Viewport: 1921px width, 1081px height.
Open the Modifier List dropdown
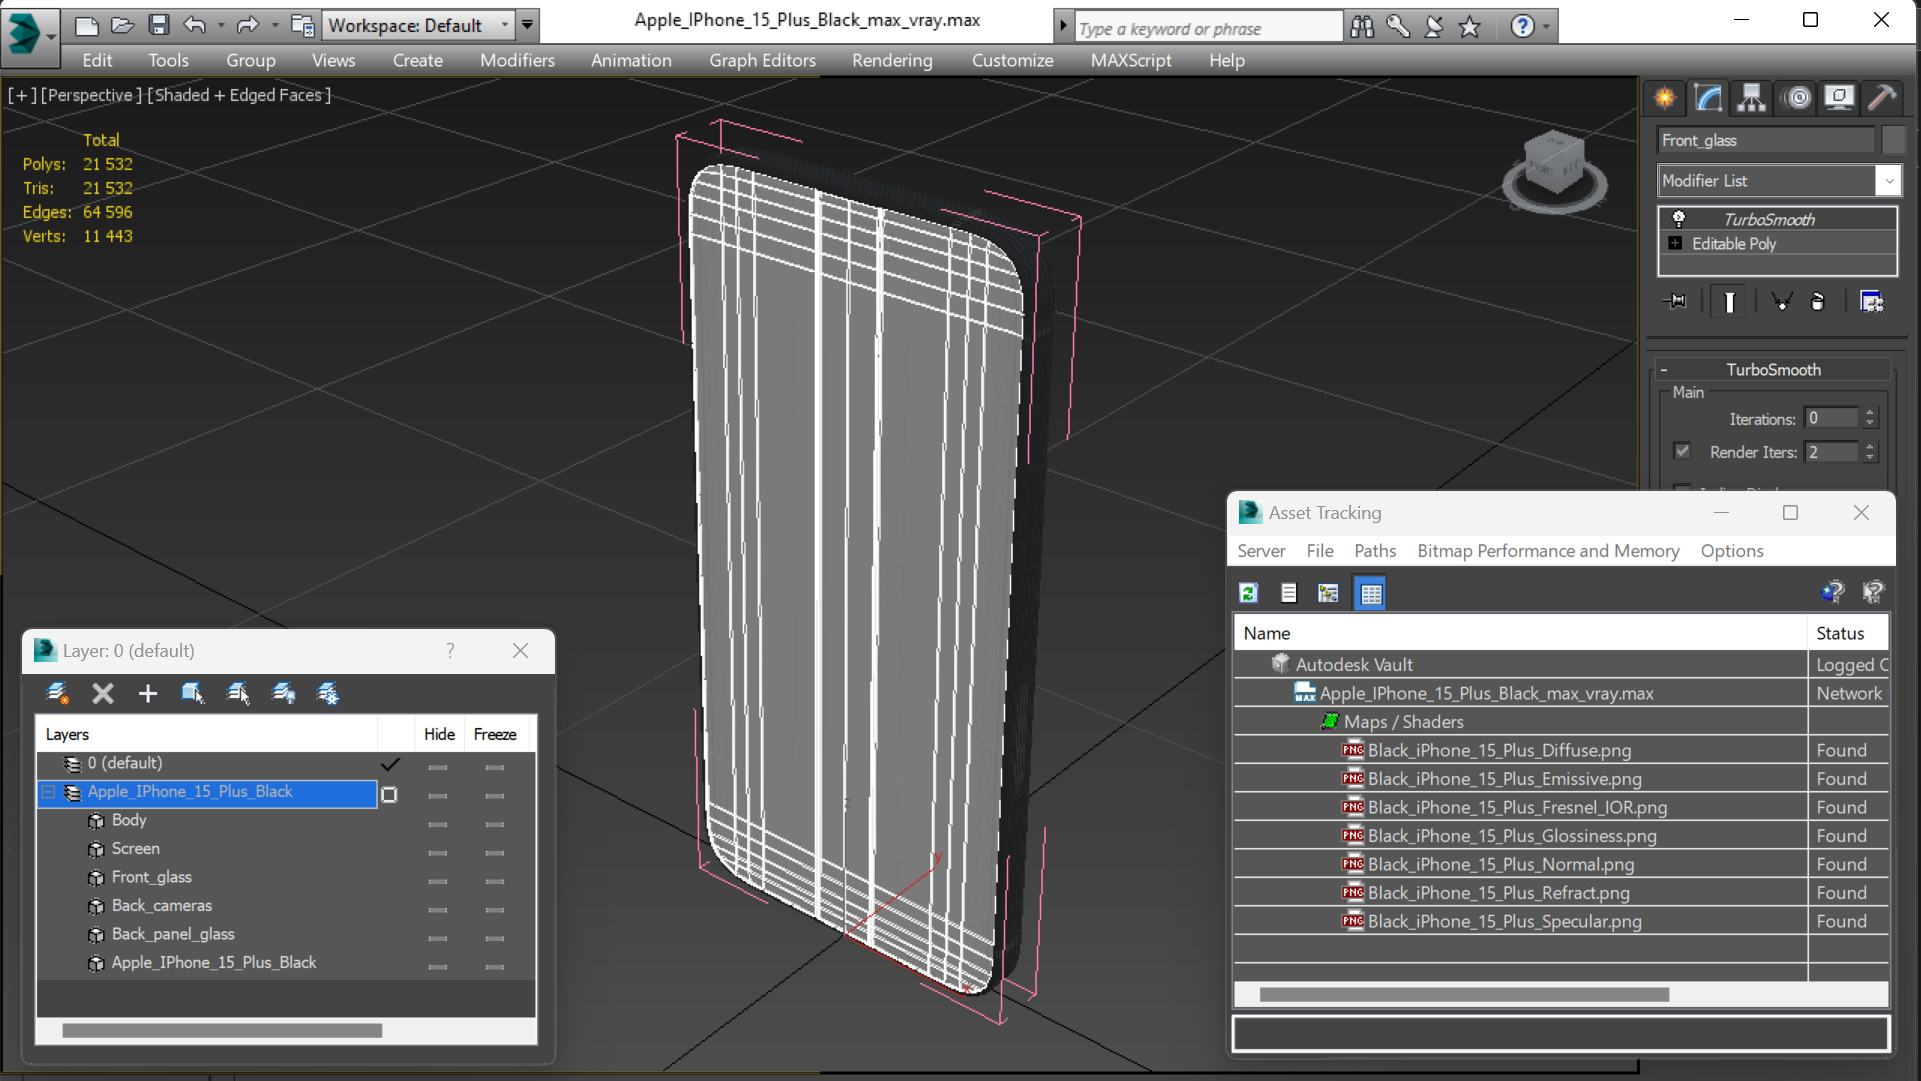click(x=1888, y=181)
